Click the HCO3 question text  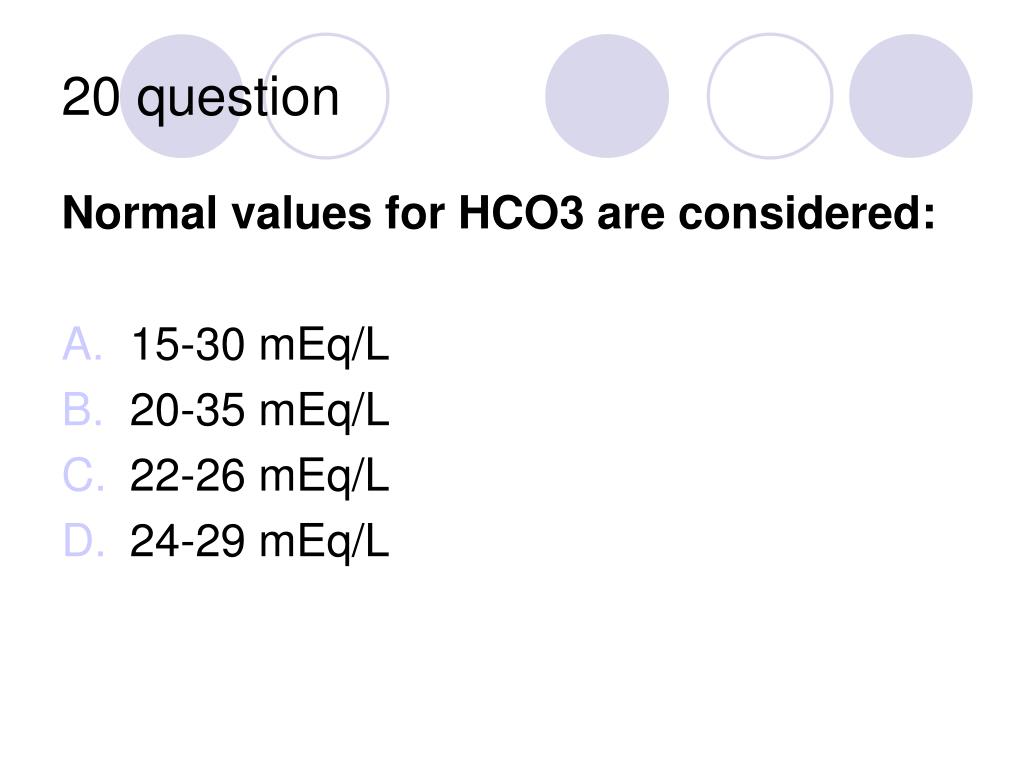pos(498,214)
